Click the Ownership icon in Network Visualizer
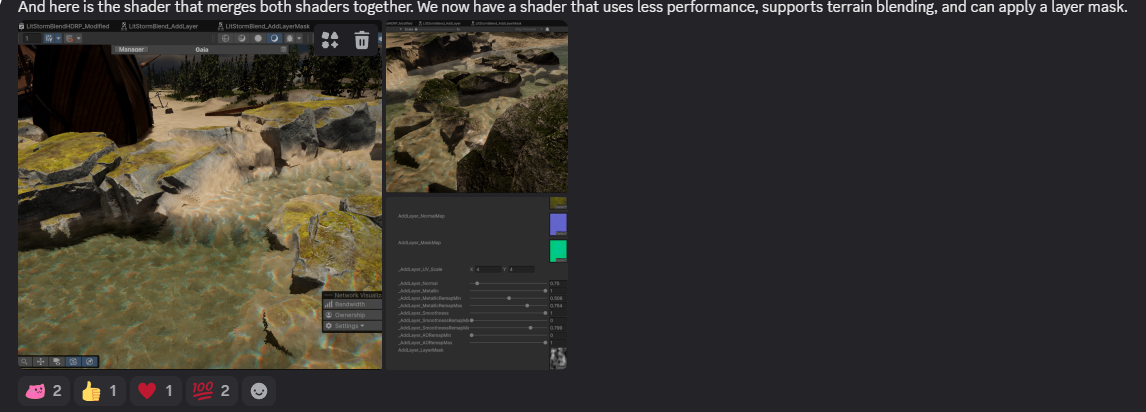Screen dimensions: 1146x412 point(329,315)
